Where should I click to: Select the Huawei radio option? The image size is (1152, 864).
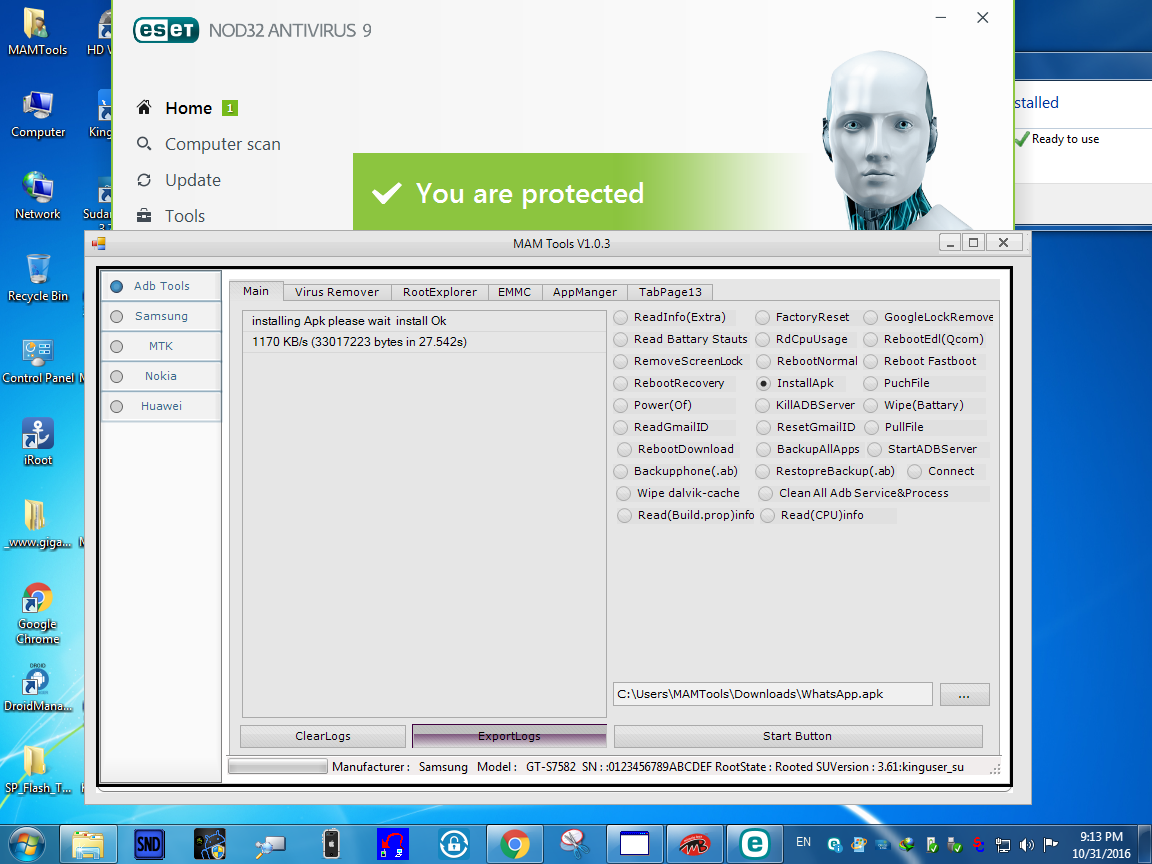tap(117, 406)
